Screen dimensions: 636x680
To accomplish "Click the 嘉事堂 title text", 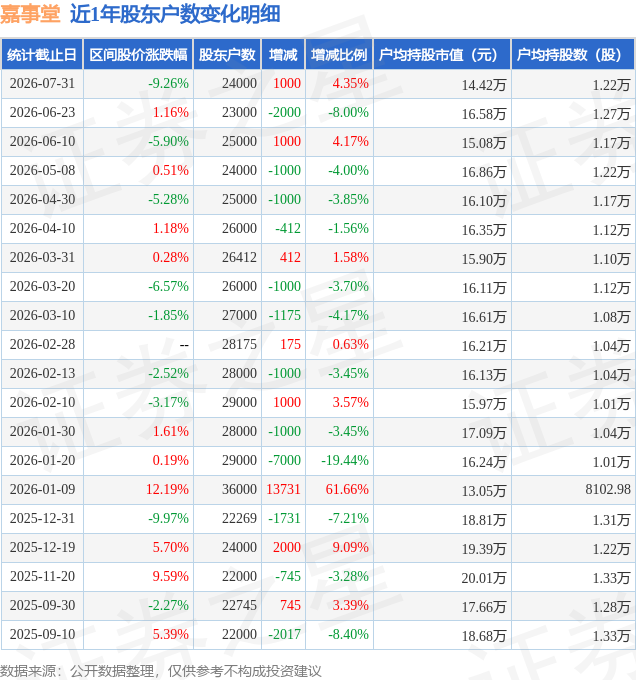I will click(x=30, y=14).
